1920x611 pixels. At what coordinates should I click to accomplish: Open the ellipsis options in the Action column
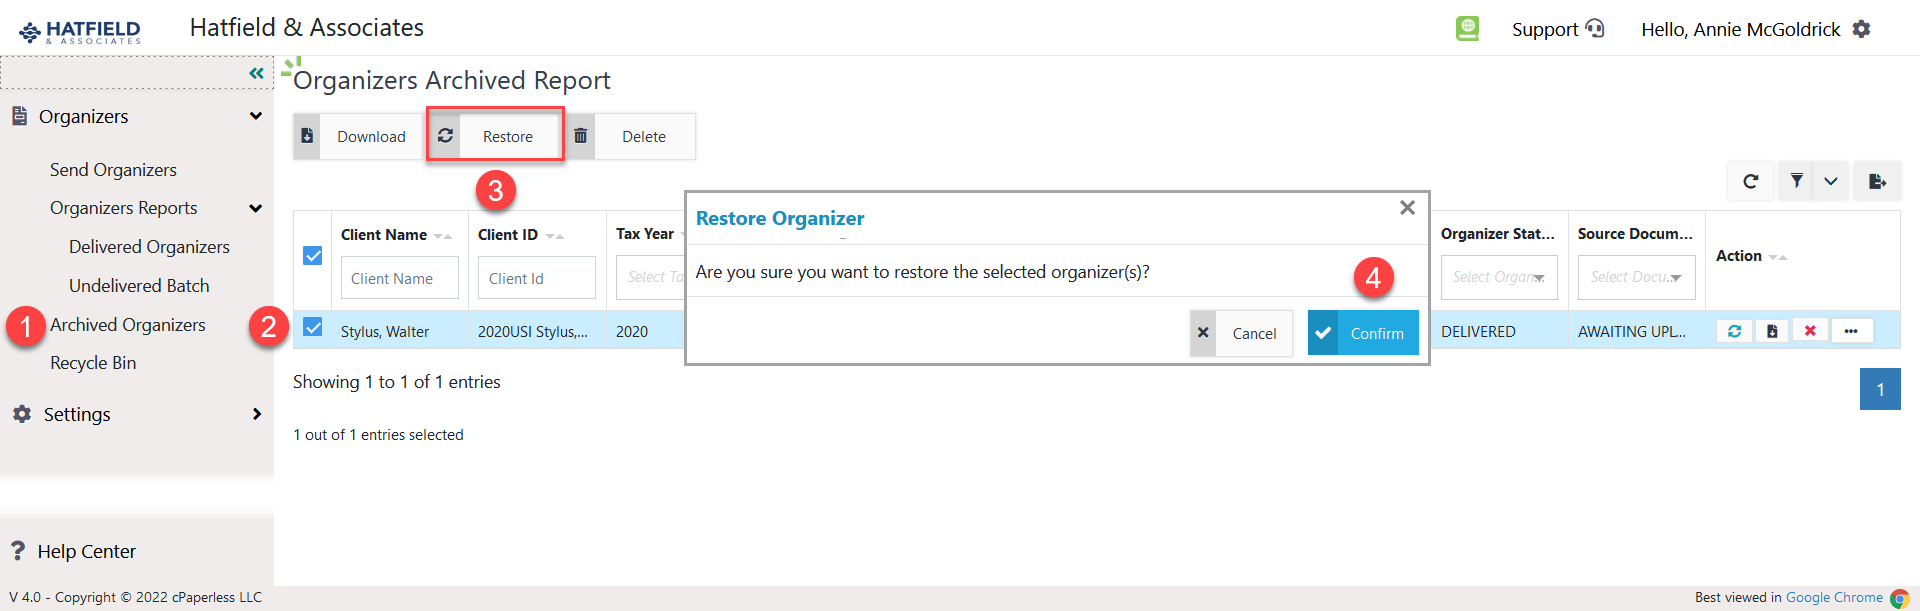1852,330
